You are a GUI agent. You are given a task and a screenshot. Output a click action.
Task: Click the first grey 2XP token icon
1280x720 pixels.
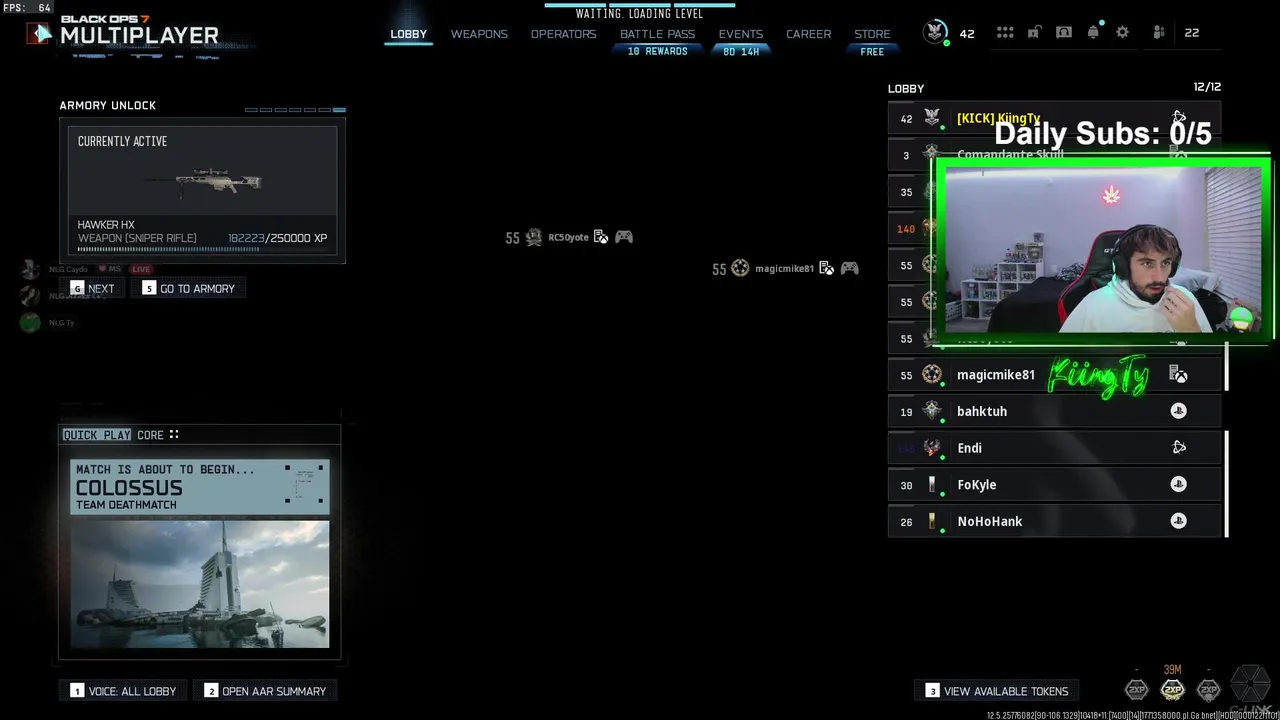point(1136,689)
